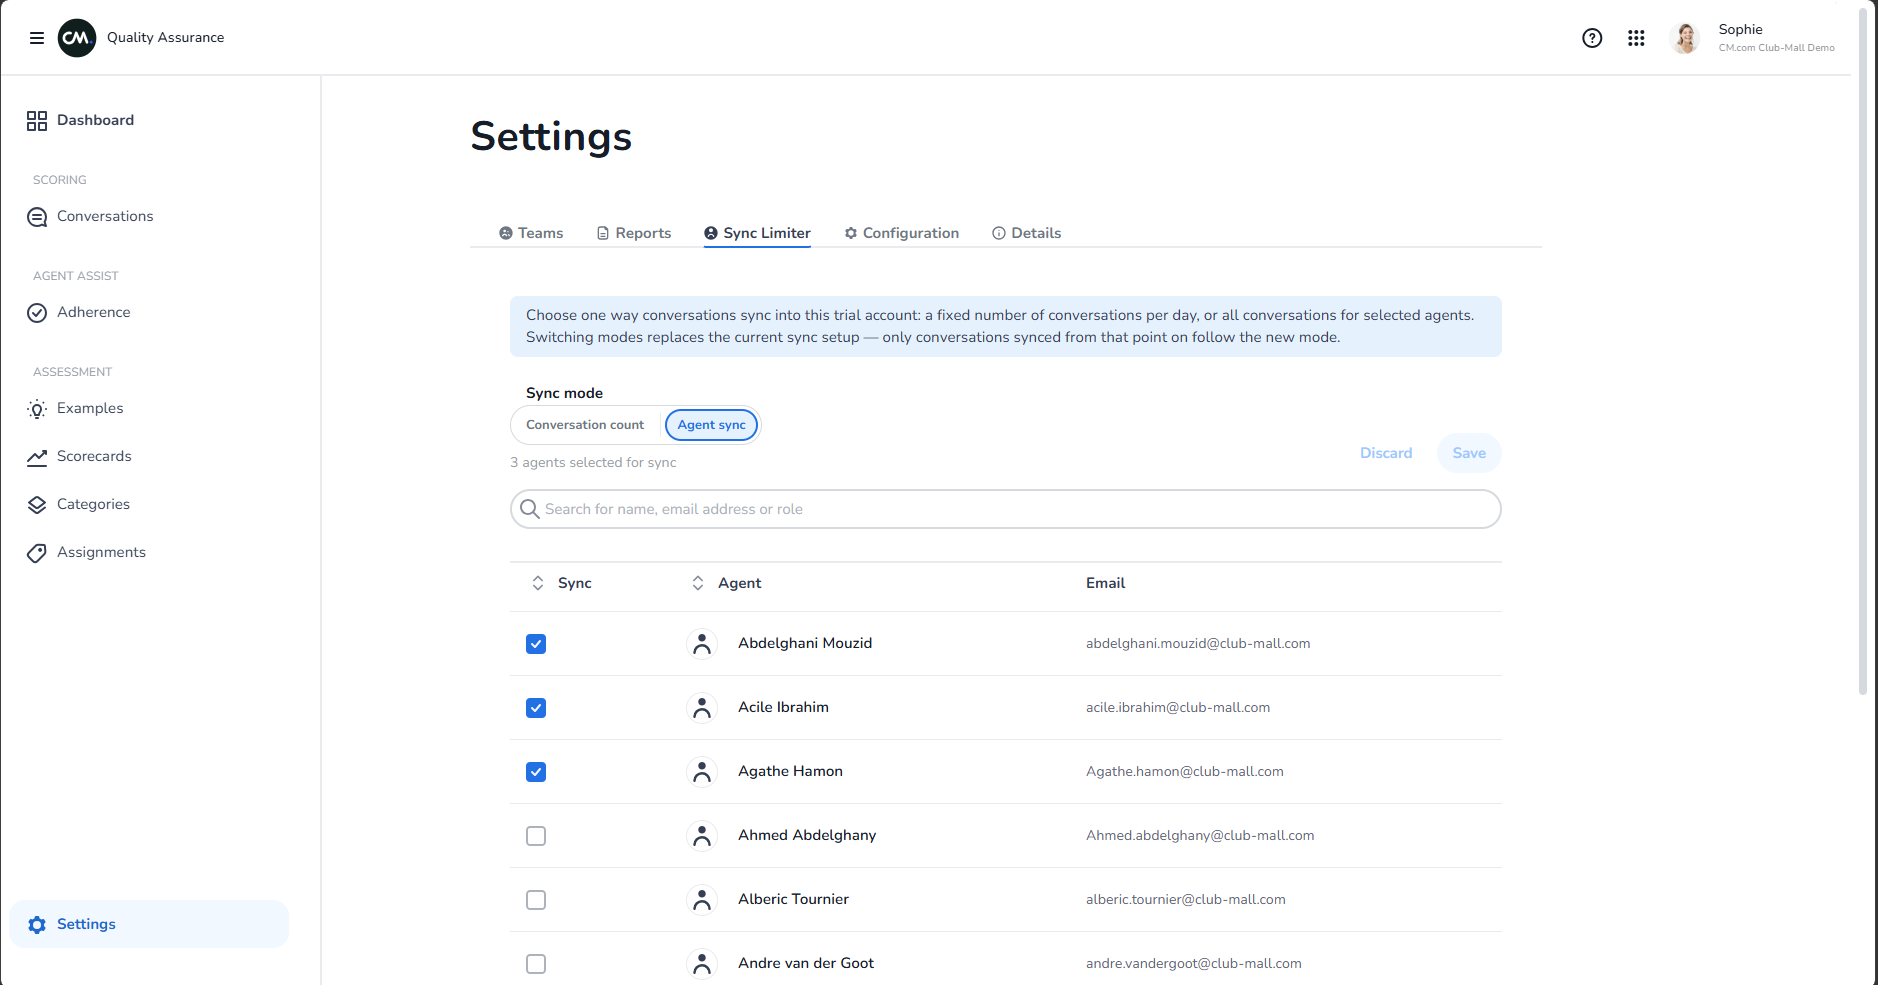Click Andre van der Goot's person icon

[702, 964]
